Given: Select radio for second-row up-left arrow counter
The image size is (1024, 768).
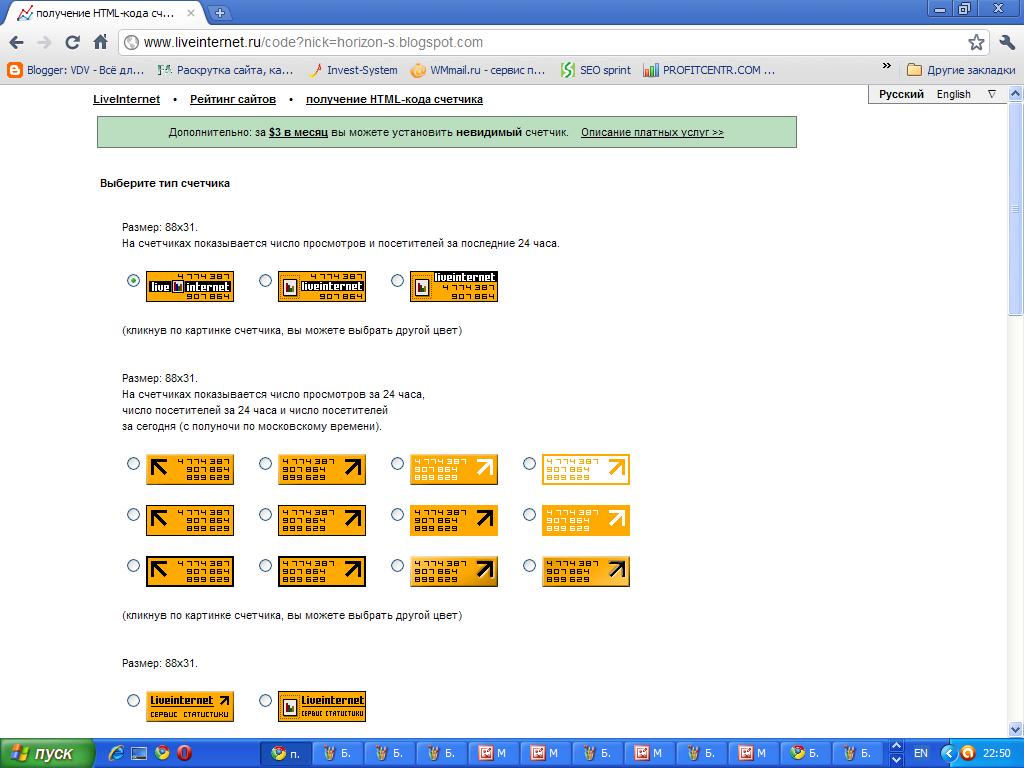Looking at the screenshot, I should pyautogui.click(x=133, y=515).
